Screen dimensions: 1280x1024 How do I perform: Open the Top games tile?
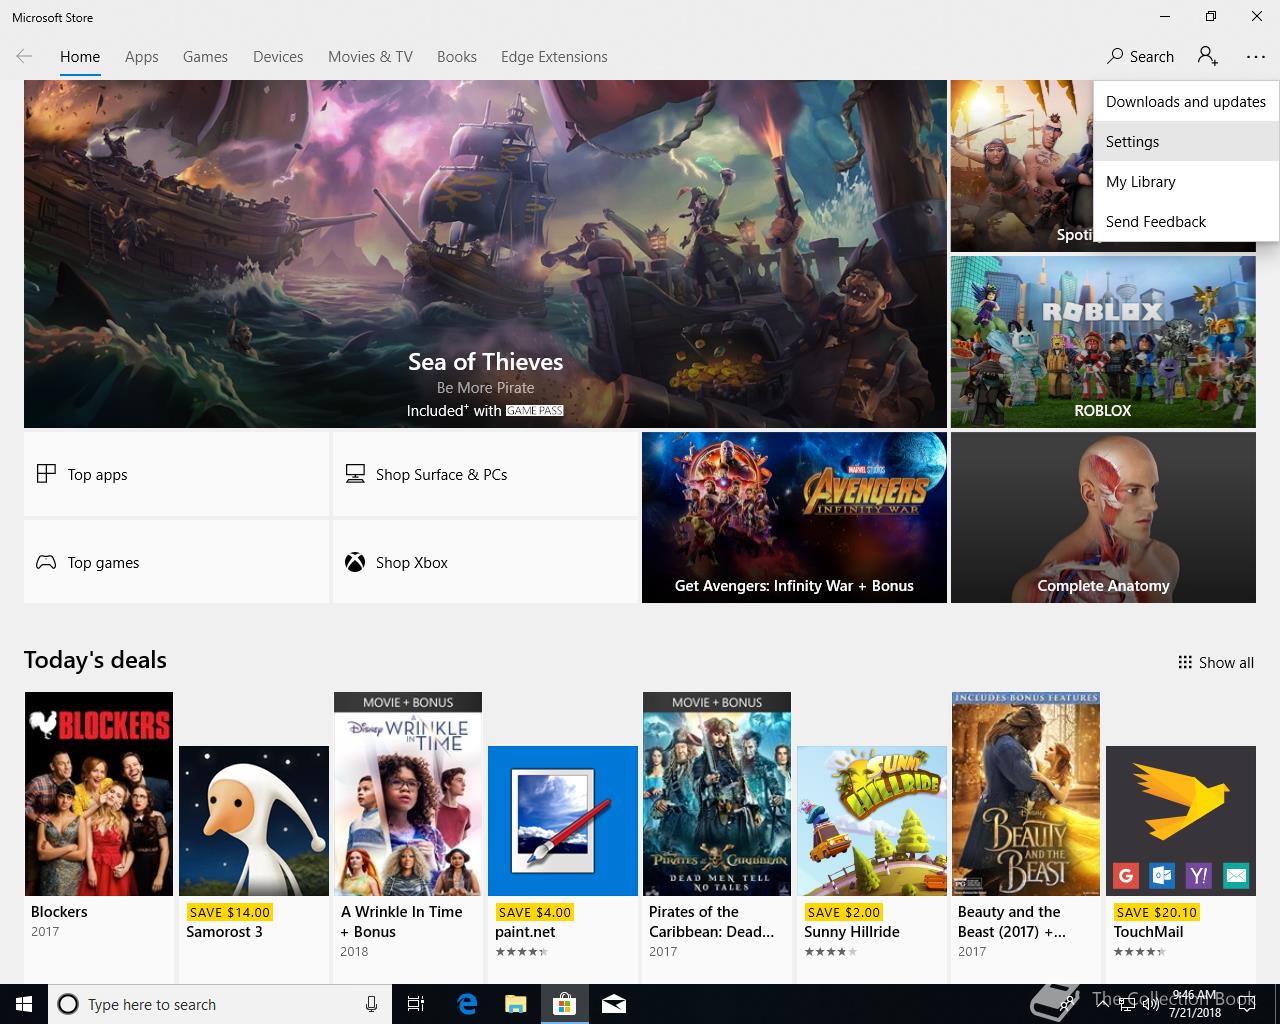tap(176, 562)
